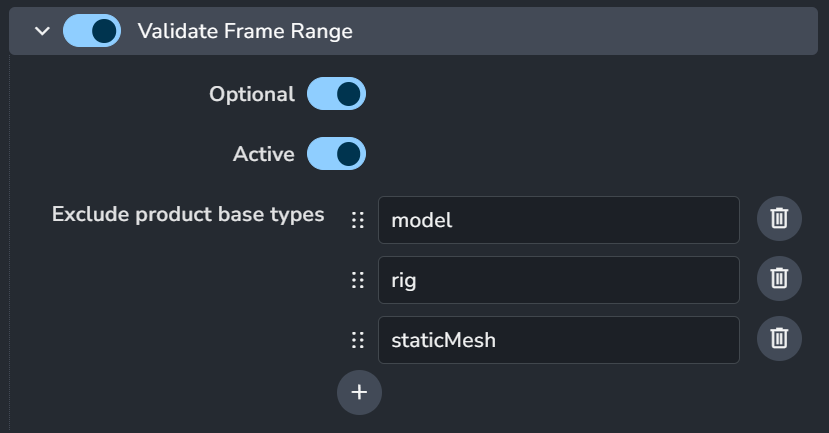829x433 pixels.
Task: Select the 'Active' setting label
Action: click(x=263, y=154)
